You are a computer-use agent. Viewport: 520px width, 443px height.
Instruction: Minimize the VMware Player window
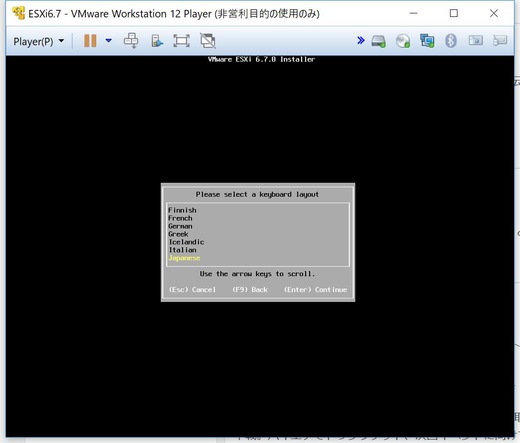click(x=413, y=13)
